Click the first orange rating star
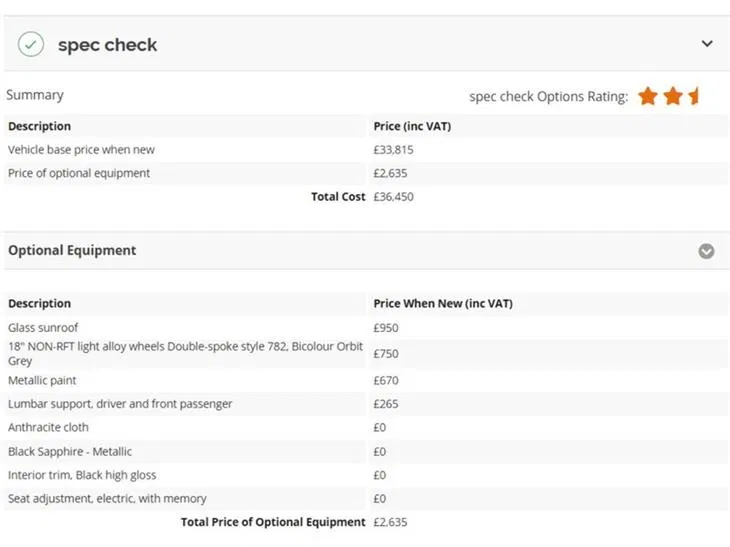Screen dimensions: 730x547 (648, 96)
